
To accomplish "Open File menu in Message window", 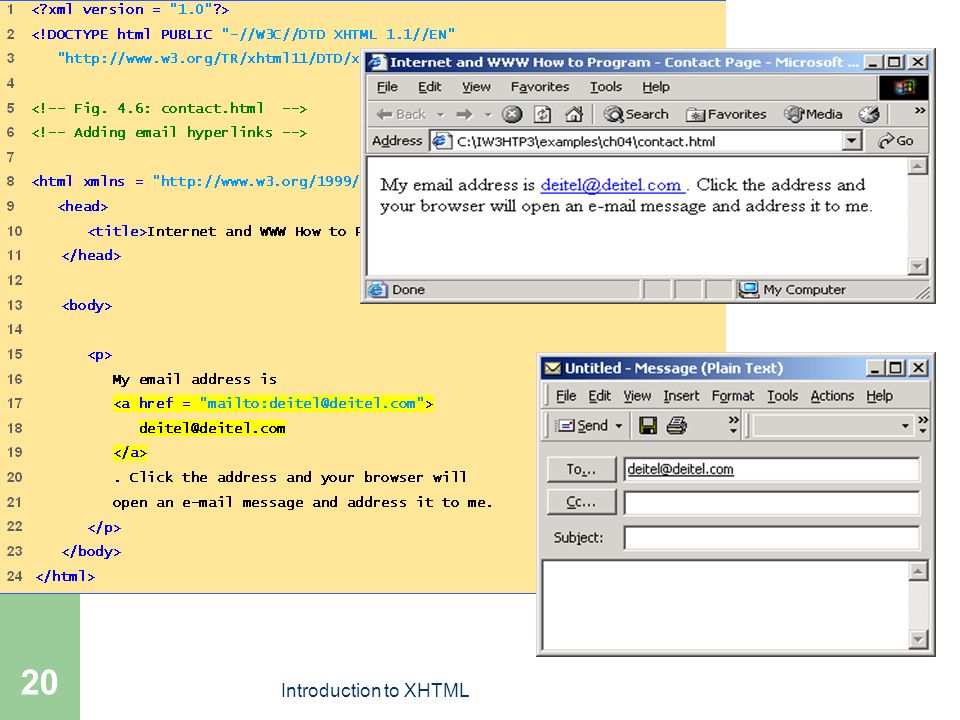I will [566, 396].
